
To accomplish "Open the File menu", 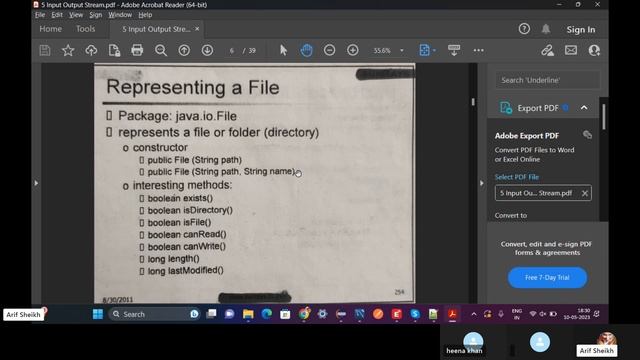I will (40, 15).
